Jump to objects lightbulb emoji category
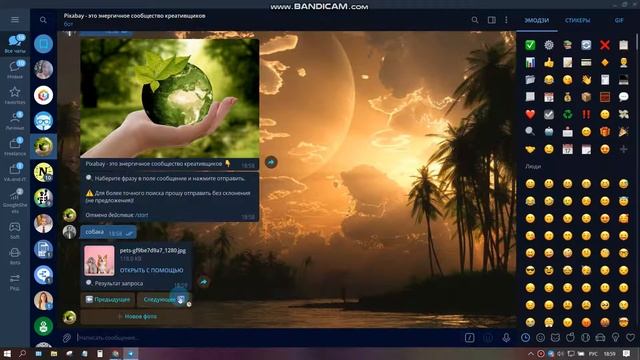The width and height of the screenshot is (640, 360). point(616,338)
